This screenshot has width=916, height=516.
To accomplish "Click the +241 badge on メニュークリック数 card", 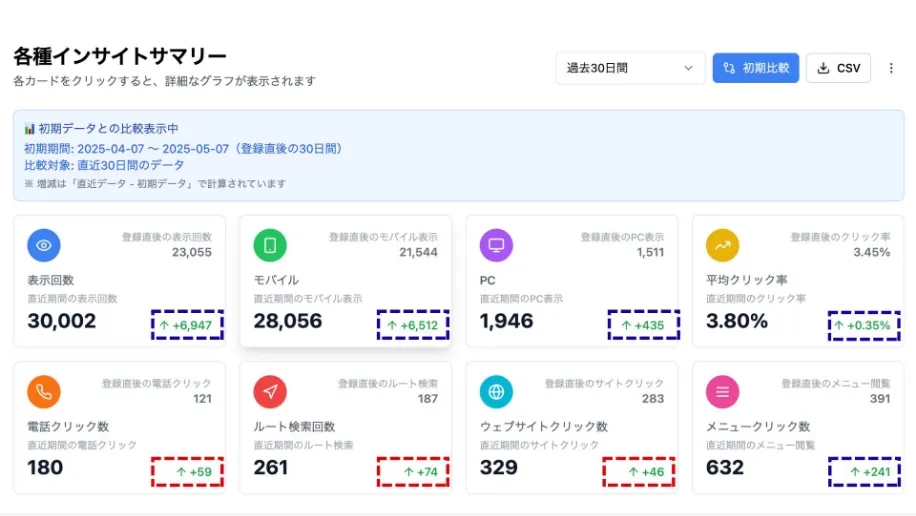I will pyautogui.click(x=864, y=471).
